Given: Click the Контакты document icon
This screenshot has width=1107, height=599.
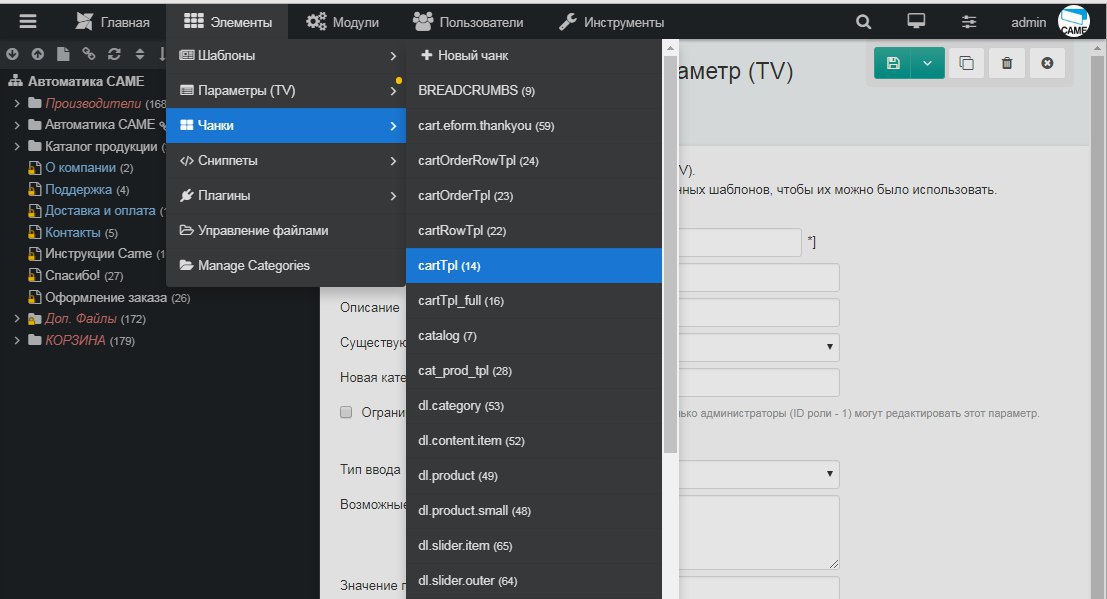Looking at the screenshot, I should tap(35, 232).
